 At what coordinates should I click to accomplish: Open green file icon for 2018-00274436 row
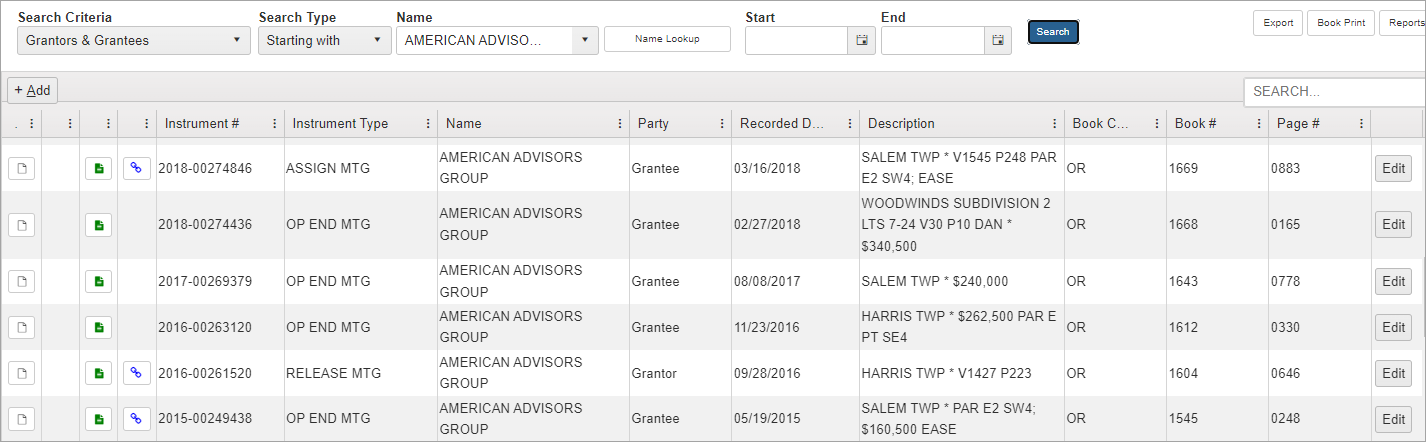tap(98, 225)
